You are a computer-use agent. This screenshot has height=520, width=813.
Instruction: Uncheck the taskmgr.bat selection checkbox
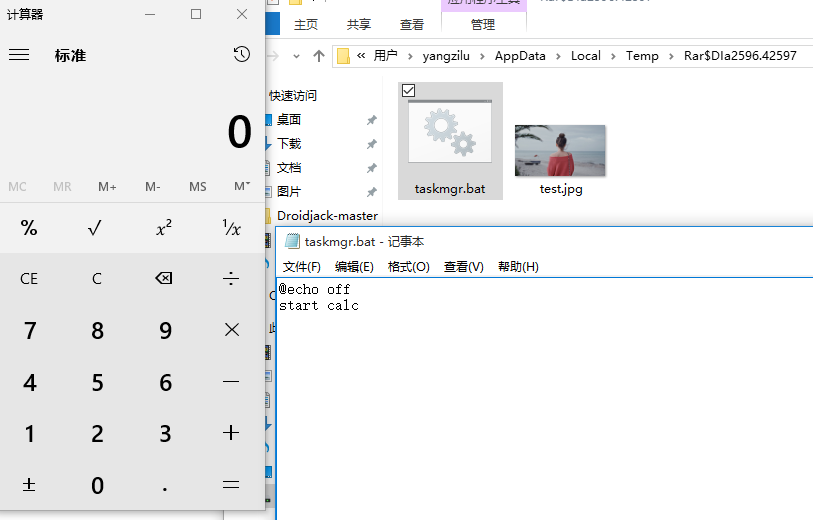409,91
